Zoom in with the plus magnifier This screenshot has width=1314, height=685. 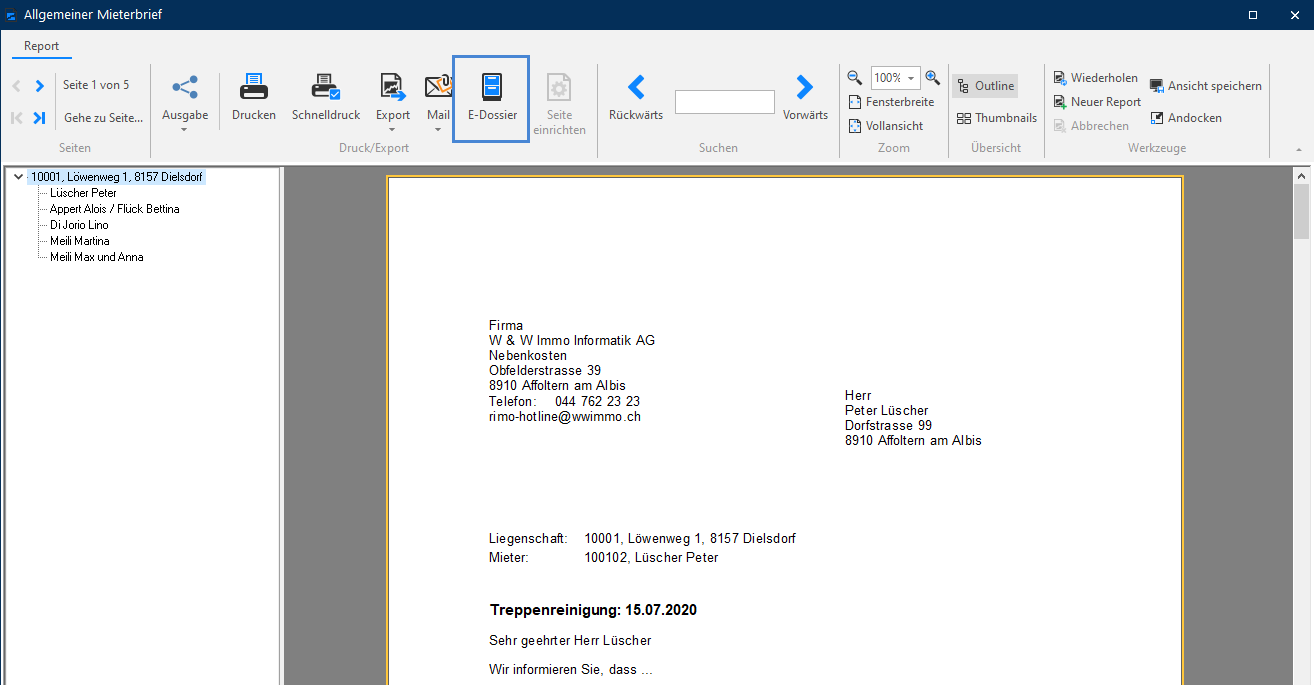[x=932, y=77]
